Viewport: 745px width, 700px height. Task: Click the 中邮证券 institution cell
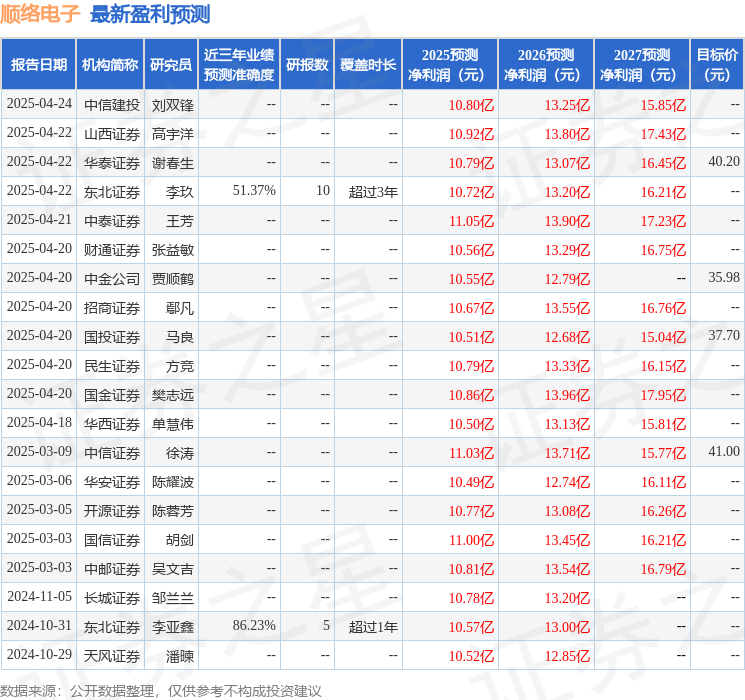pos(112,569)
